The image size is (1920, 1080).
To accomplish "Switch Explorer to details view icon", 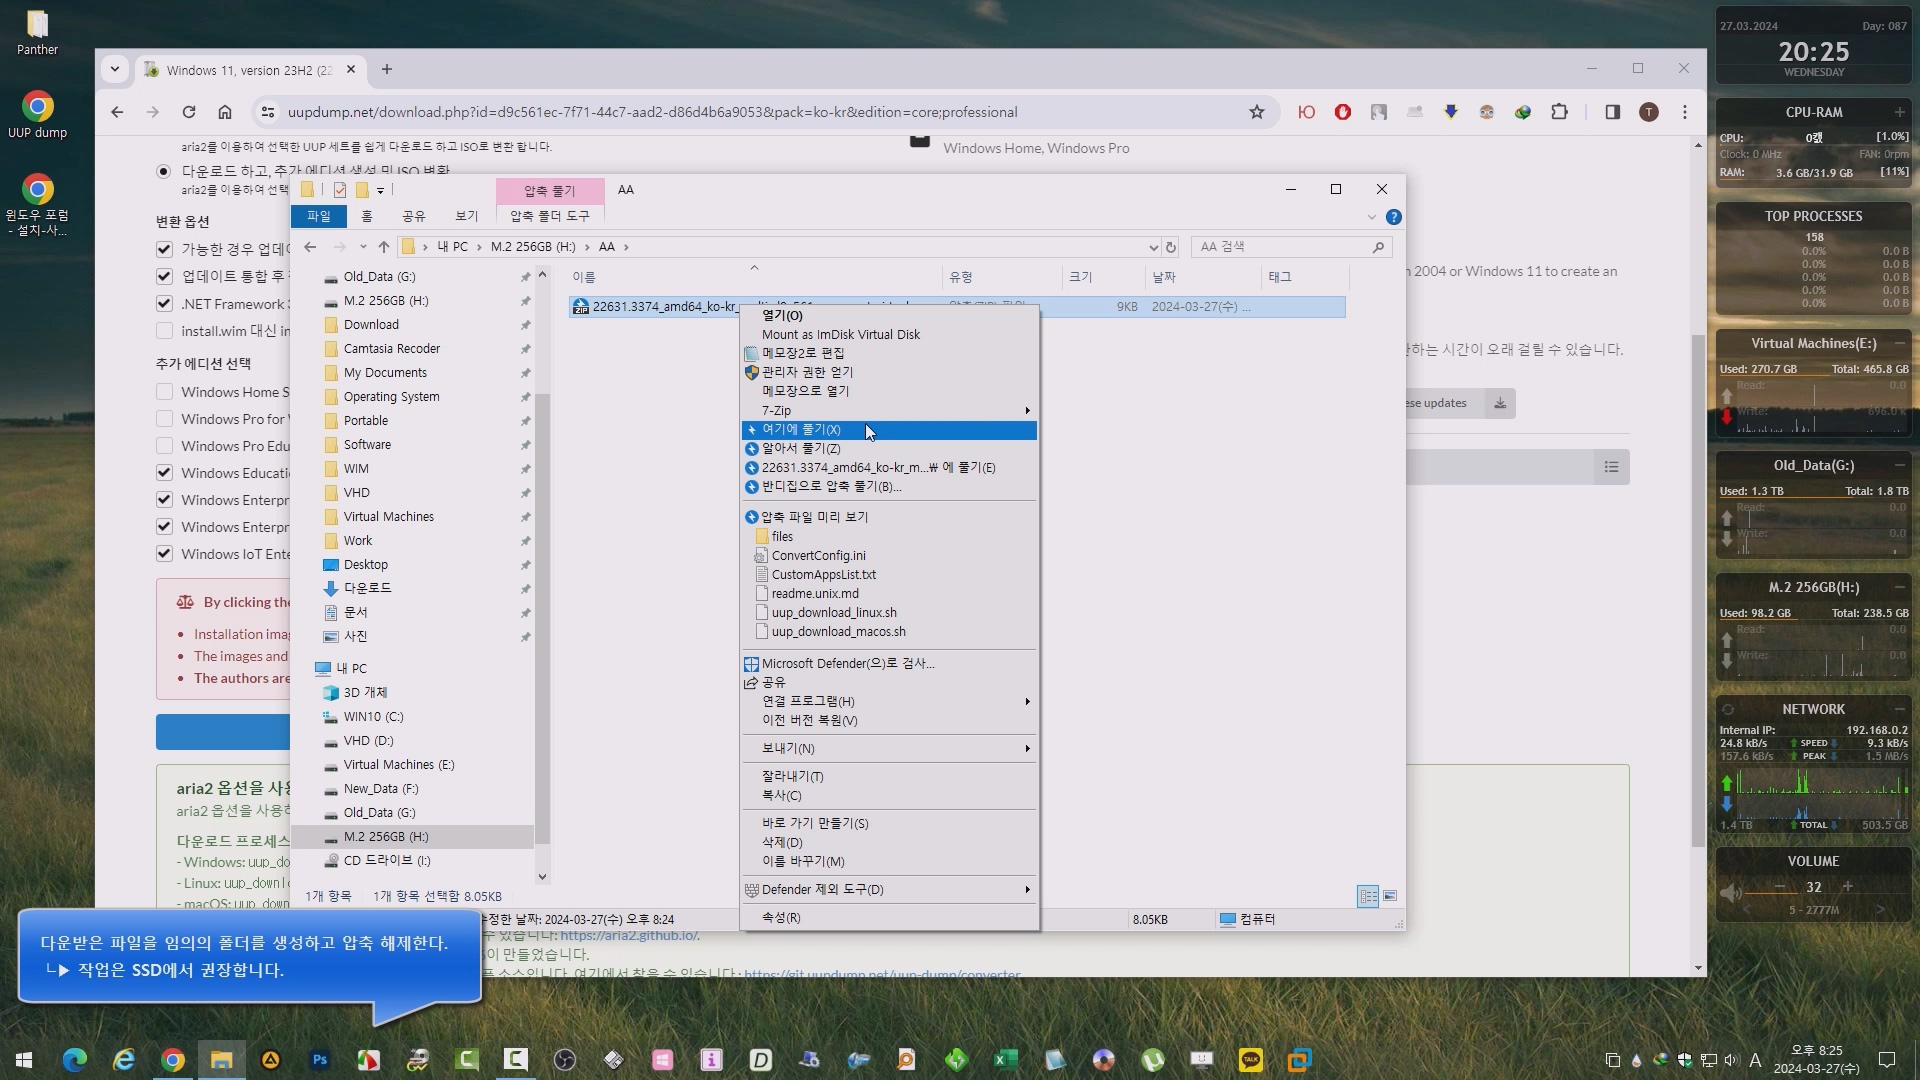I will (x=1367, y=896).
